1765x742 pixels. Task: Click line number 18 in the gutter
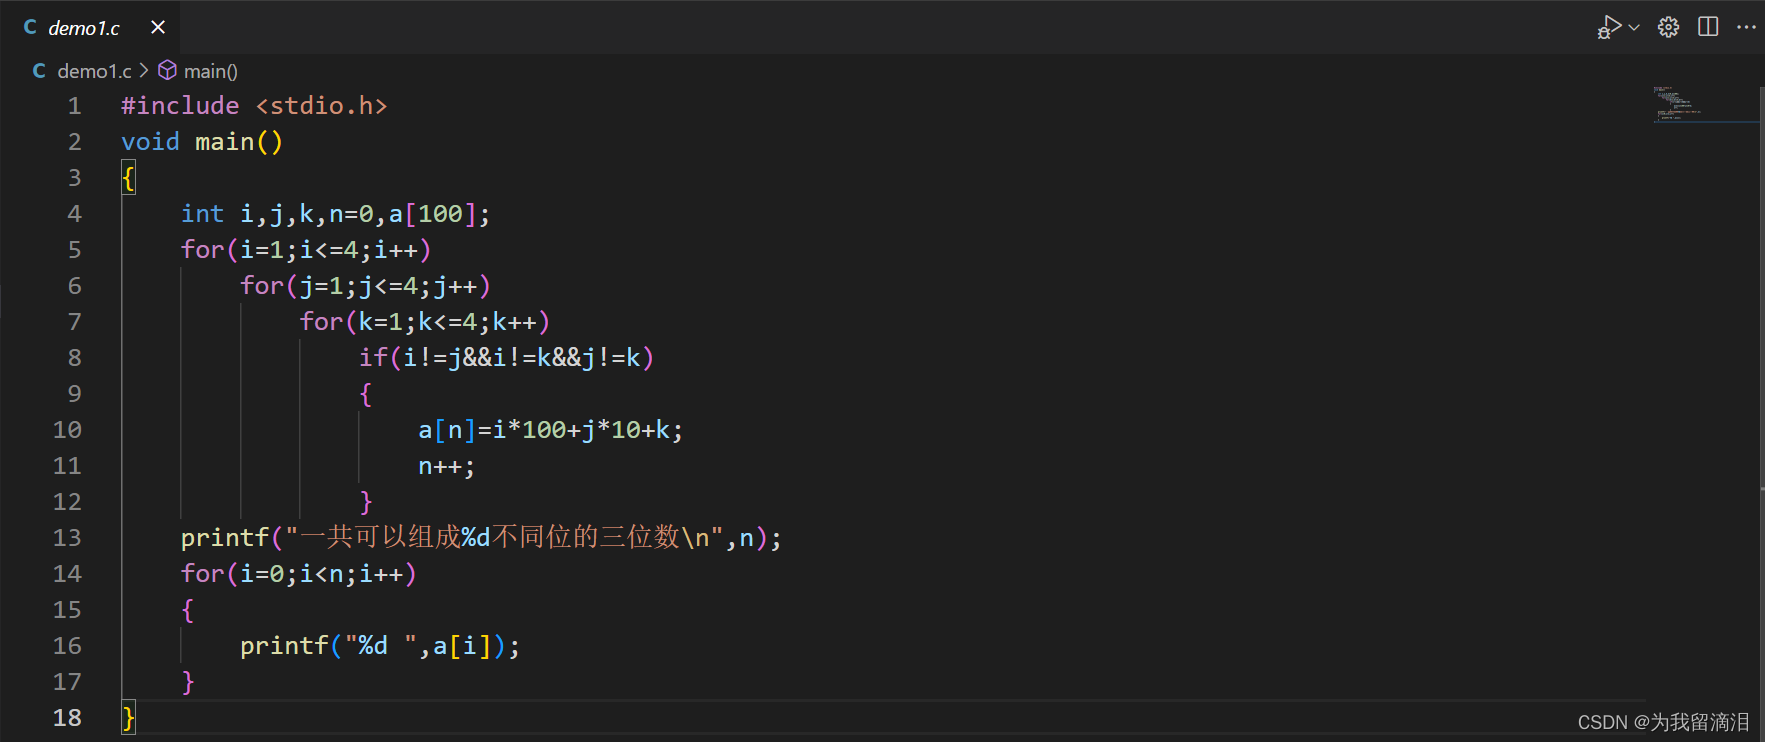[x=67, y=718]
